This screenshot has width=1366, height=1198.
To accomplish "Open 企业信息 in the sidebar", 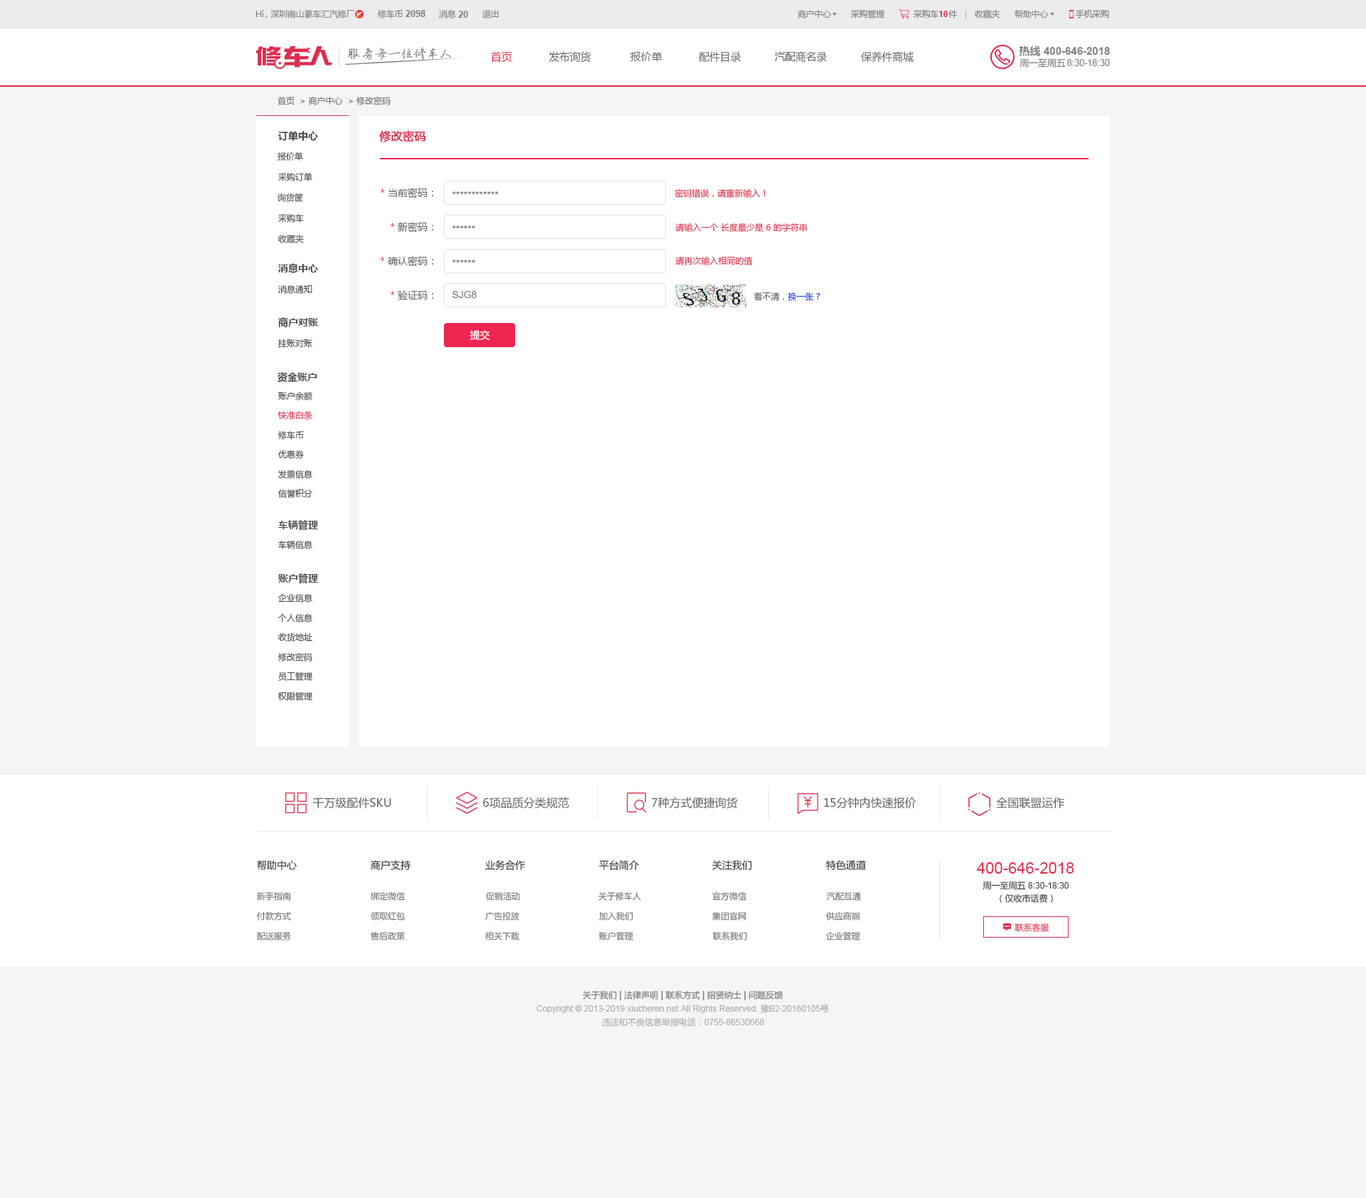I will pyautogui.click(x=295, y=598).
